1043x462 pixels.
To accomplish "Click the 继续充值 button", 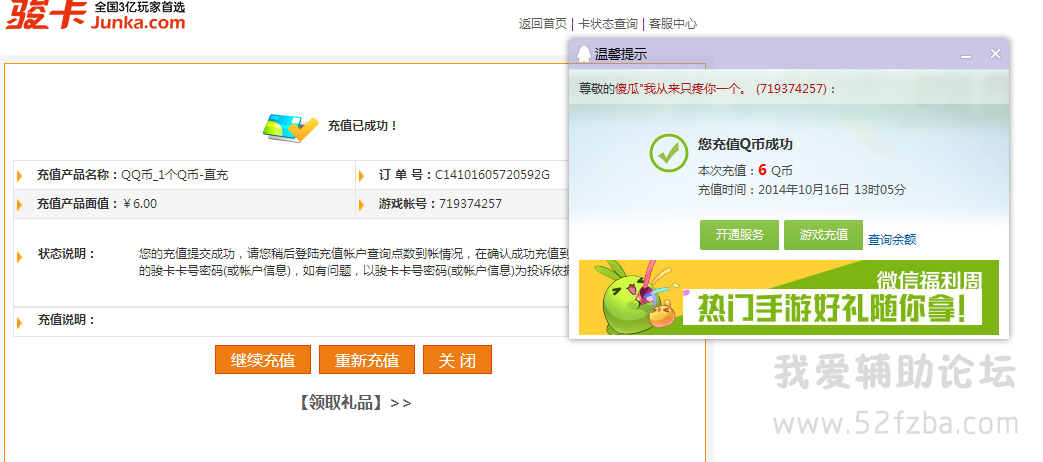I will coord(263,360).
